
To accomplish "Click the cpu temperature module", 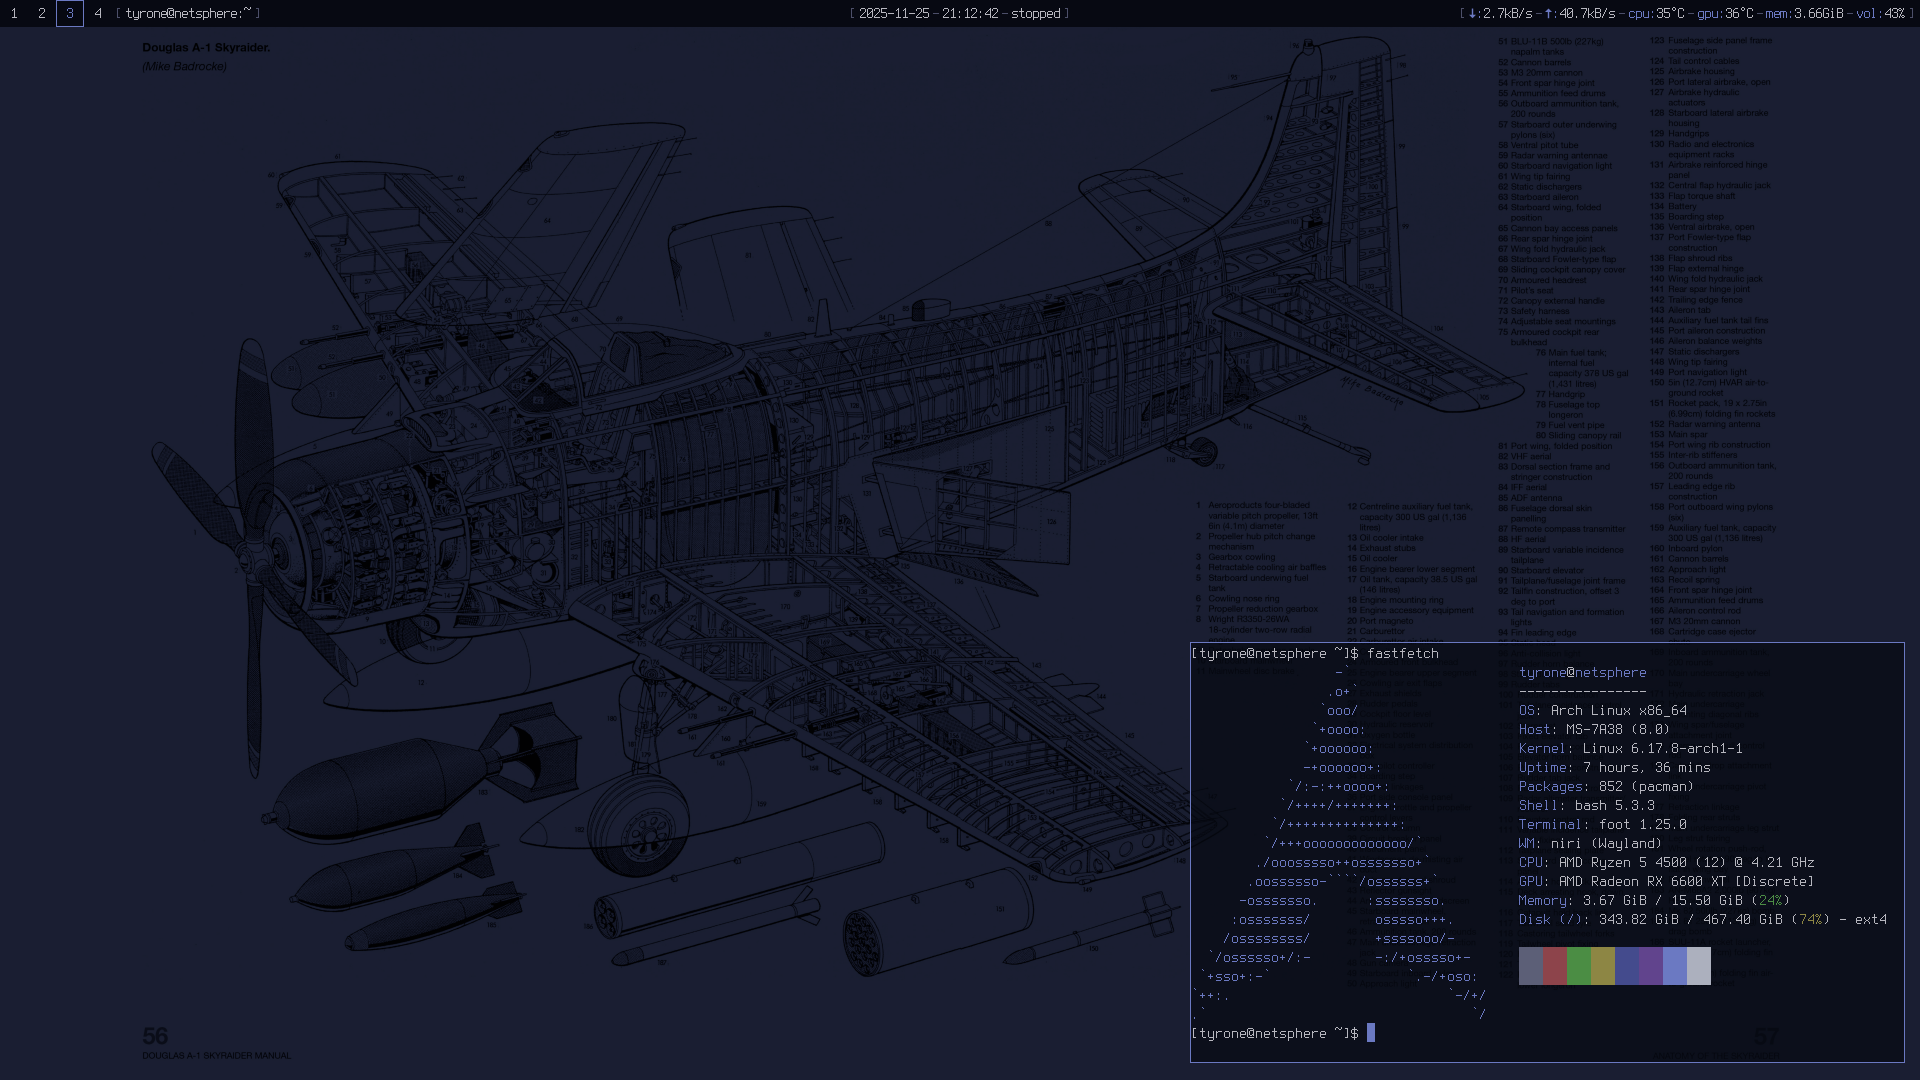I will pos(1656,14).
